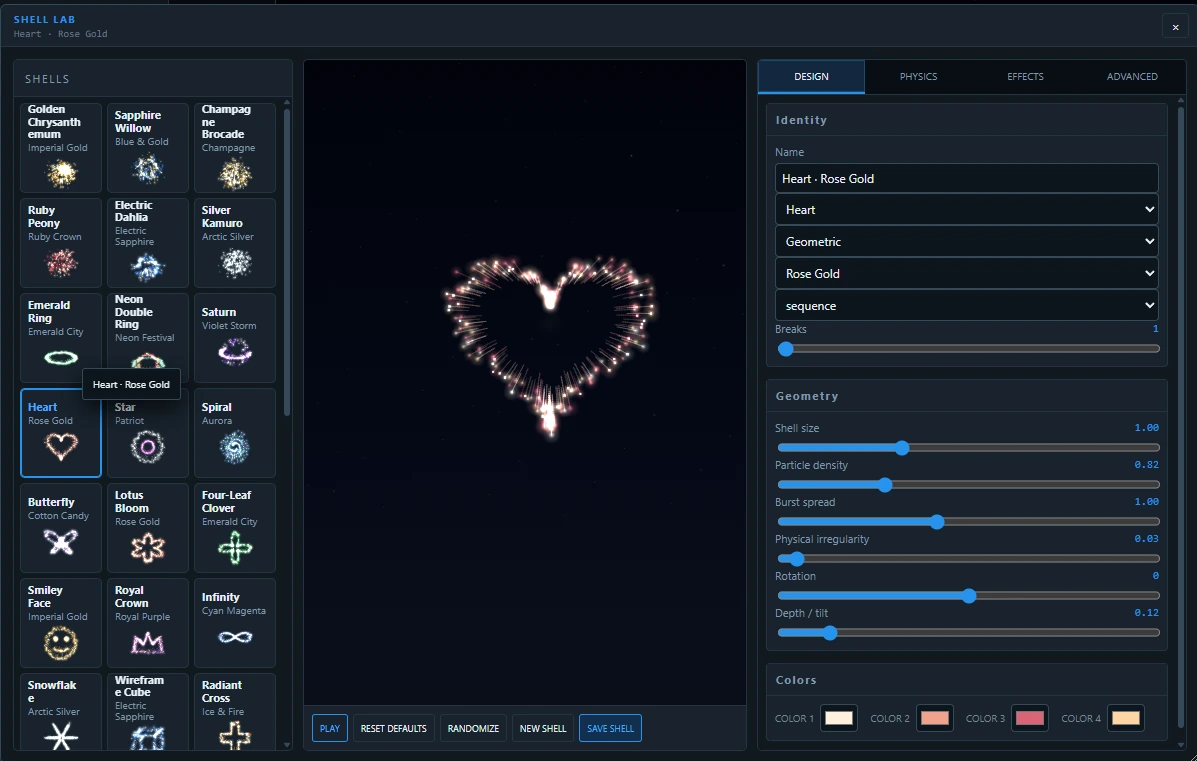Select the Silver Kamuro shell icon

(x=235, y=243)
